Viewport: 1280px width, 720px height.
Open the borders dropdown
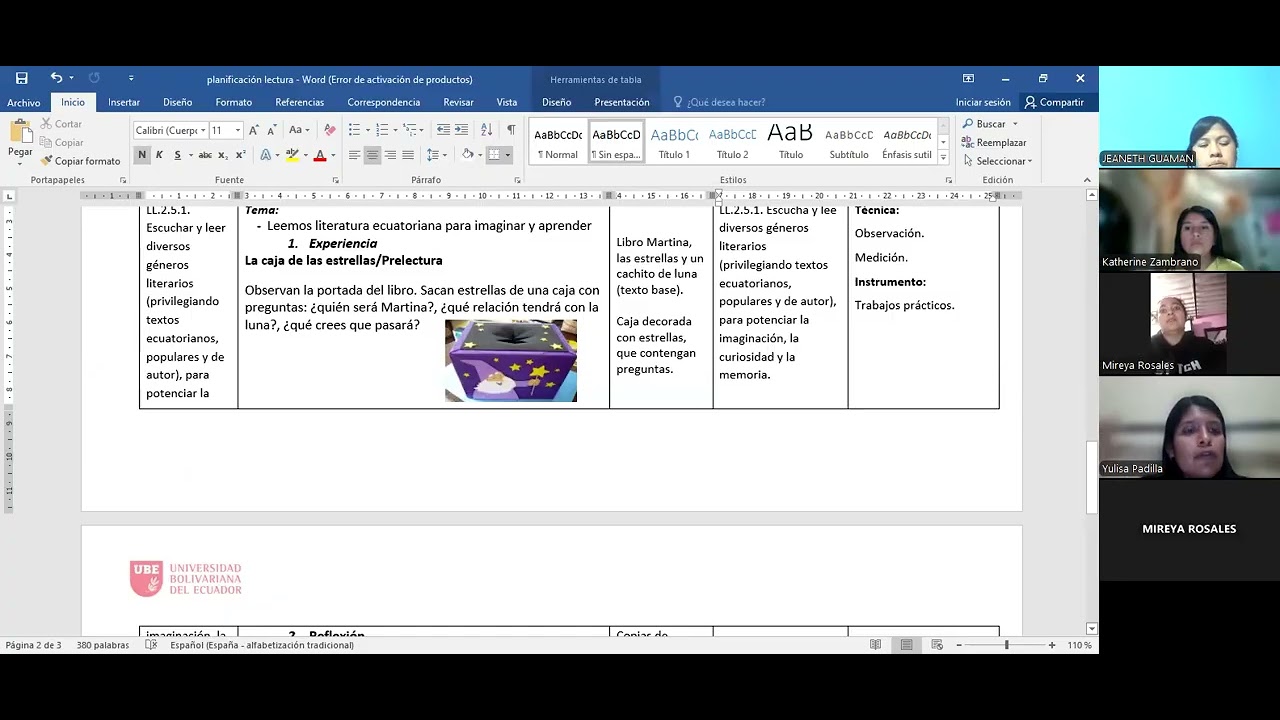pos(508,155)
